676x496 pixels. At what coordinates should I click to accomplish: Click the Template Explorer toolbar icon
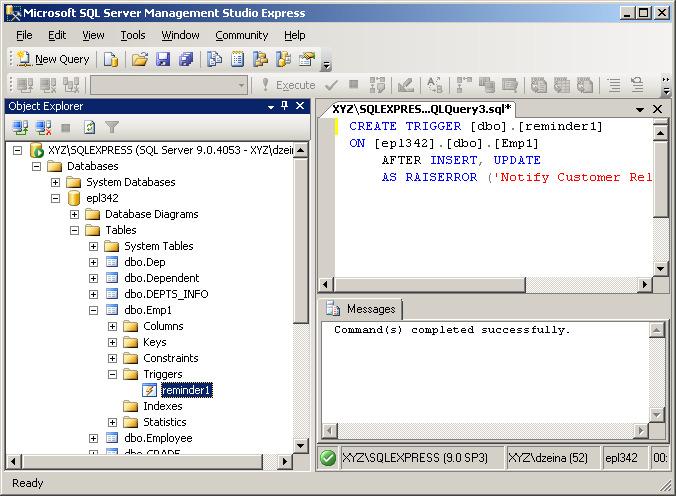pyautogui.click(x=283, y=59)
